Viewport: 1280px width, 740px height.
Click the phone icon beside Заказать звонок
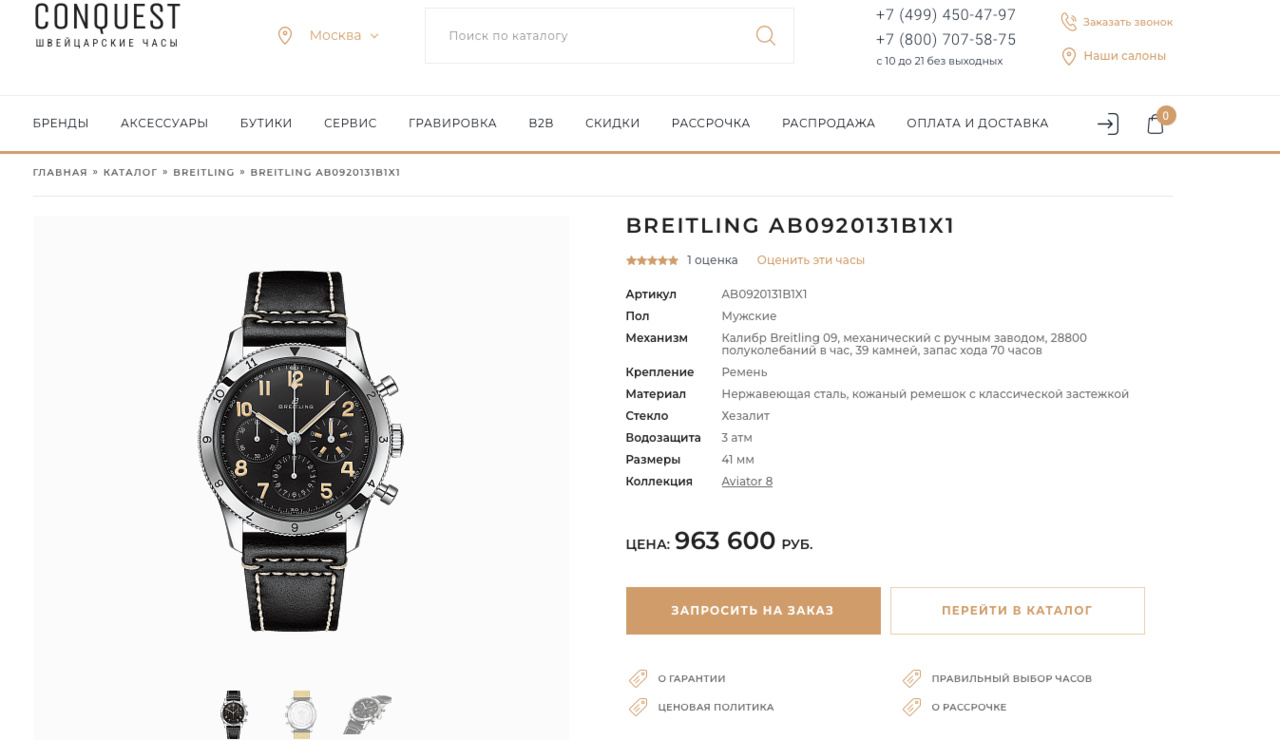(1069, 22)
